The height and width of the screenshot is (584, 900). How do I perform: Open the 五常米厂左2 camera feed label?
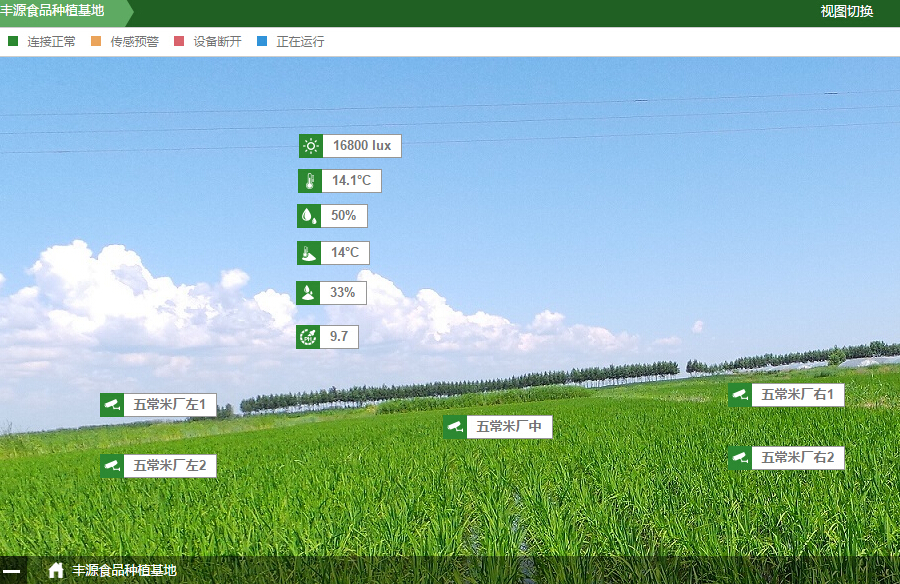[x=169, y=465]
